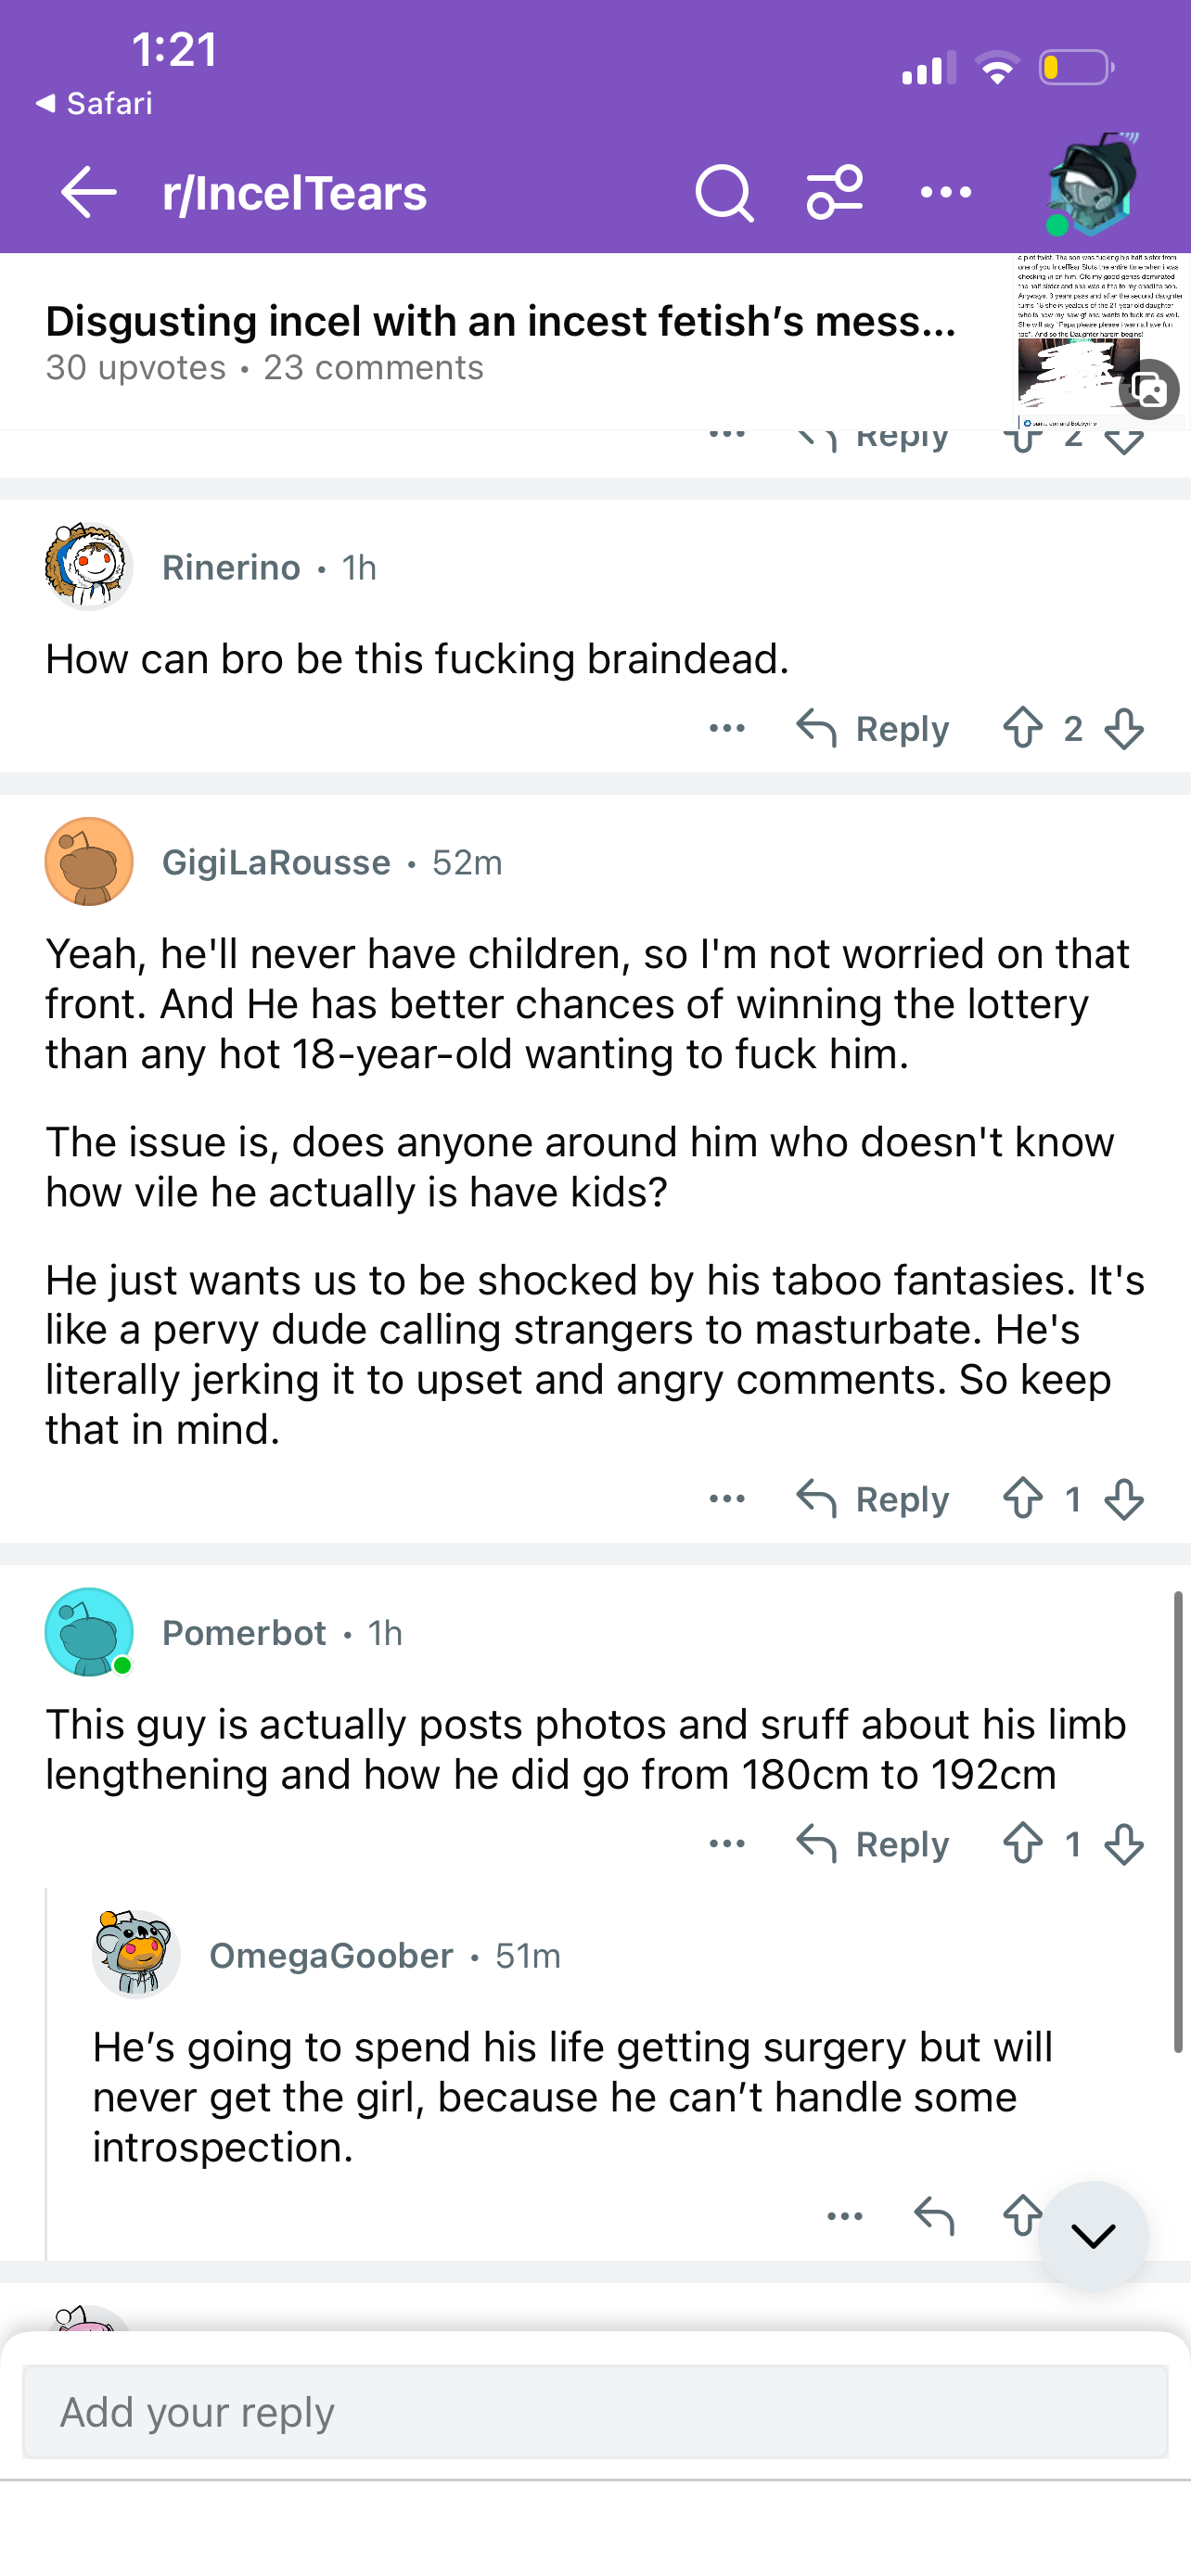
Task: Tap the reply arrow on OmegaGoober's comment
Action: (x=934, y=2216)
